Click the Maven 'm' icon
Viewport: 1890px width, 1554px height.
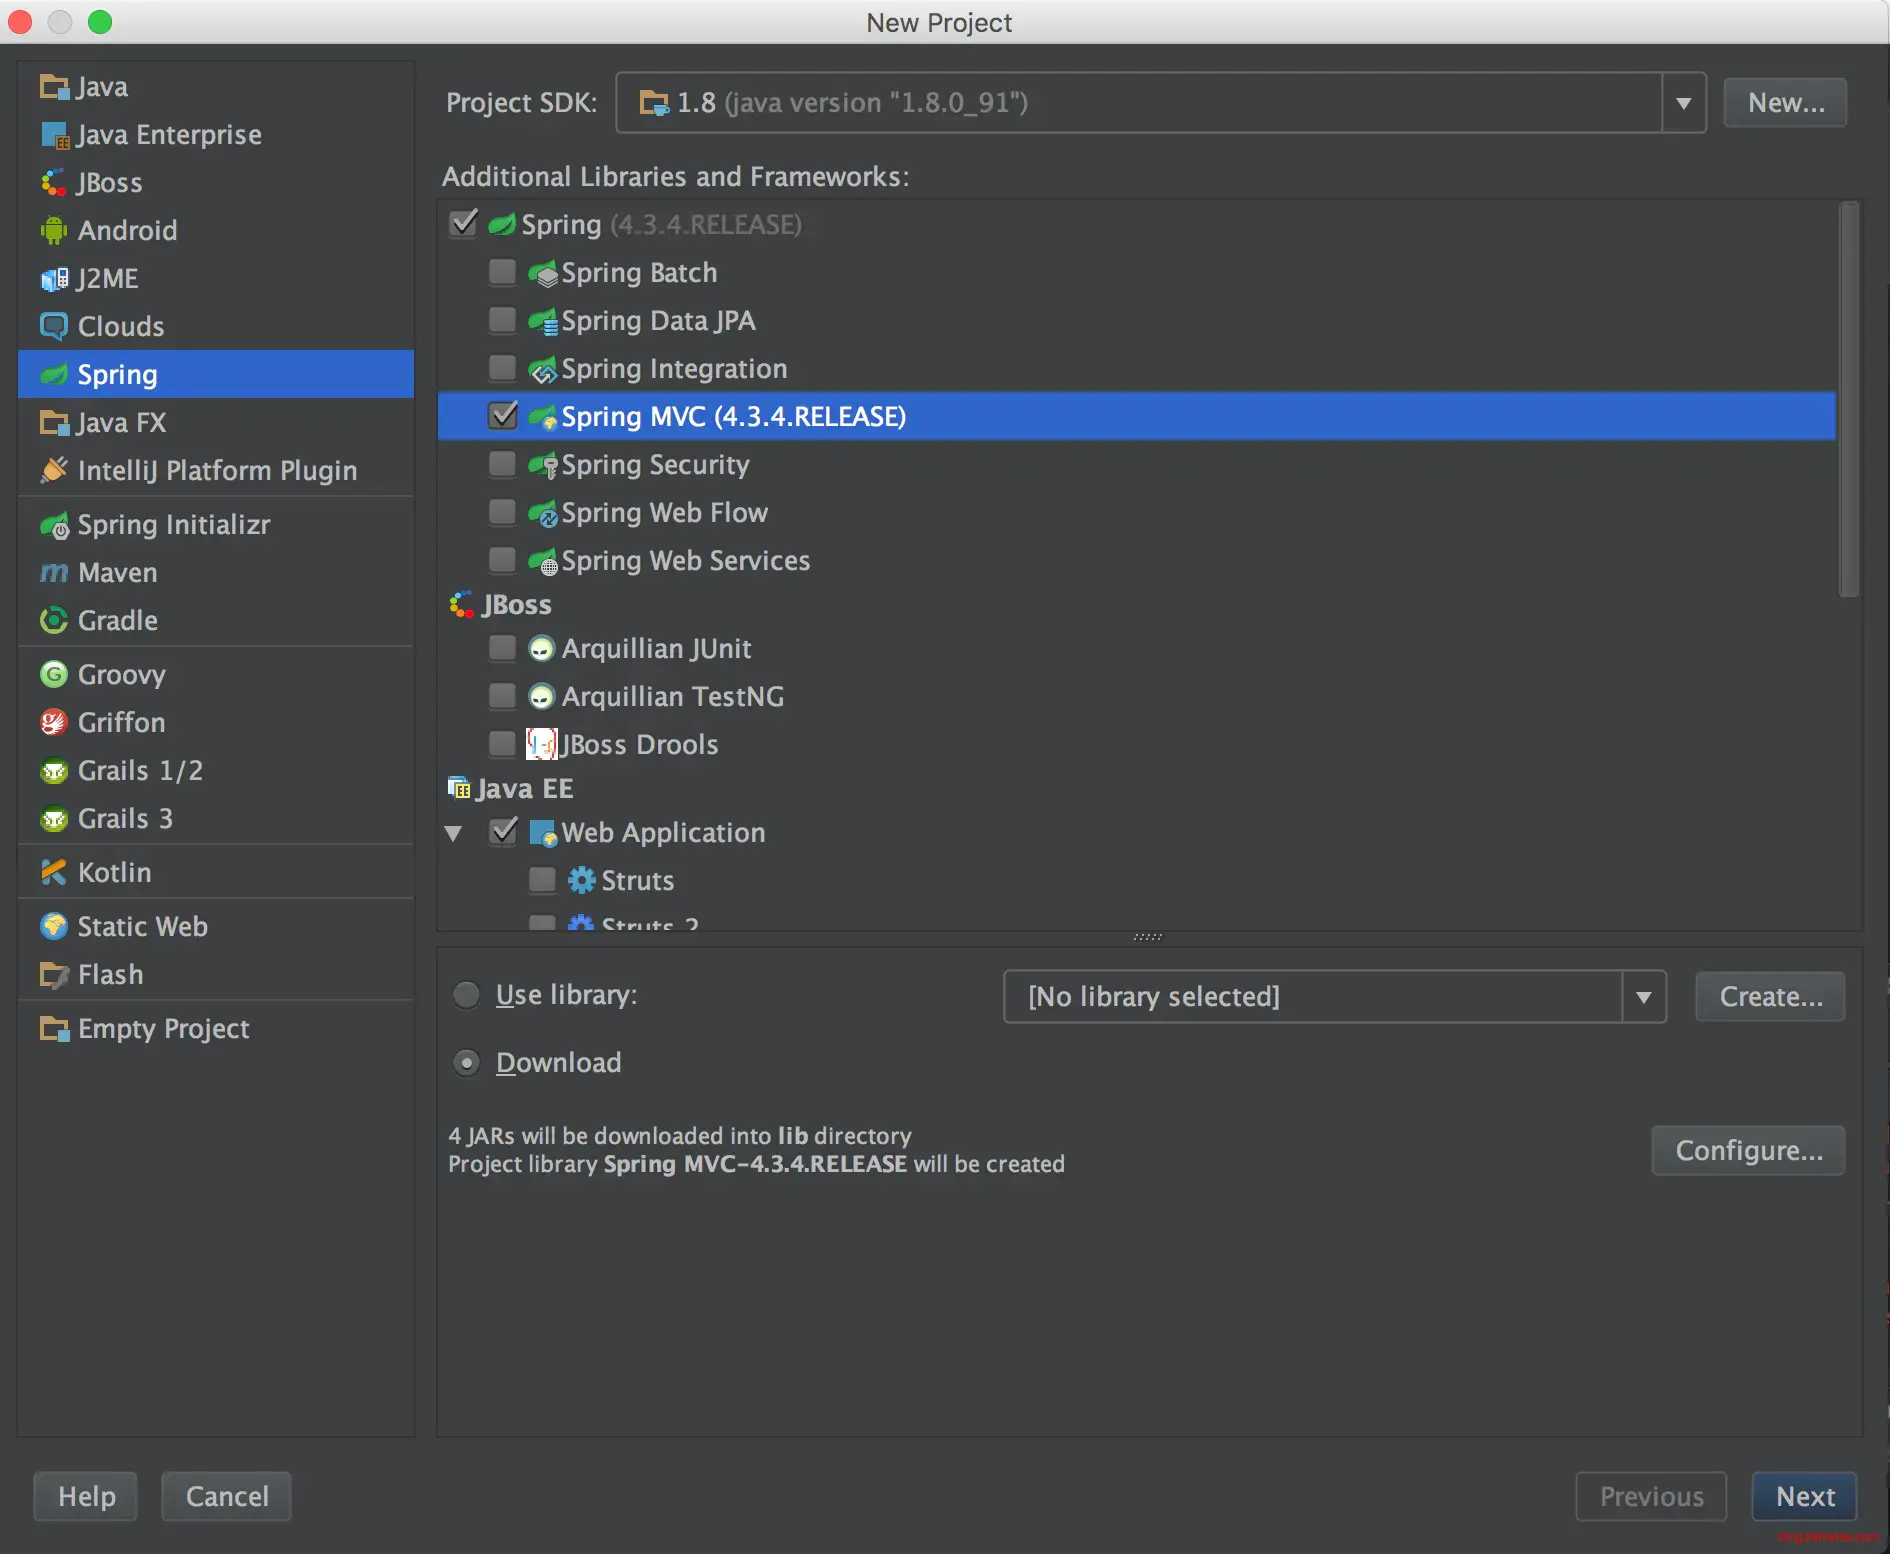coord(53,573)
